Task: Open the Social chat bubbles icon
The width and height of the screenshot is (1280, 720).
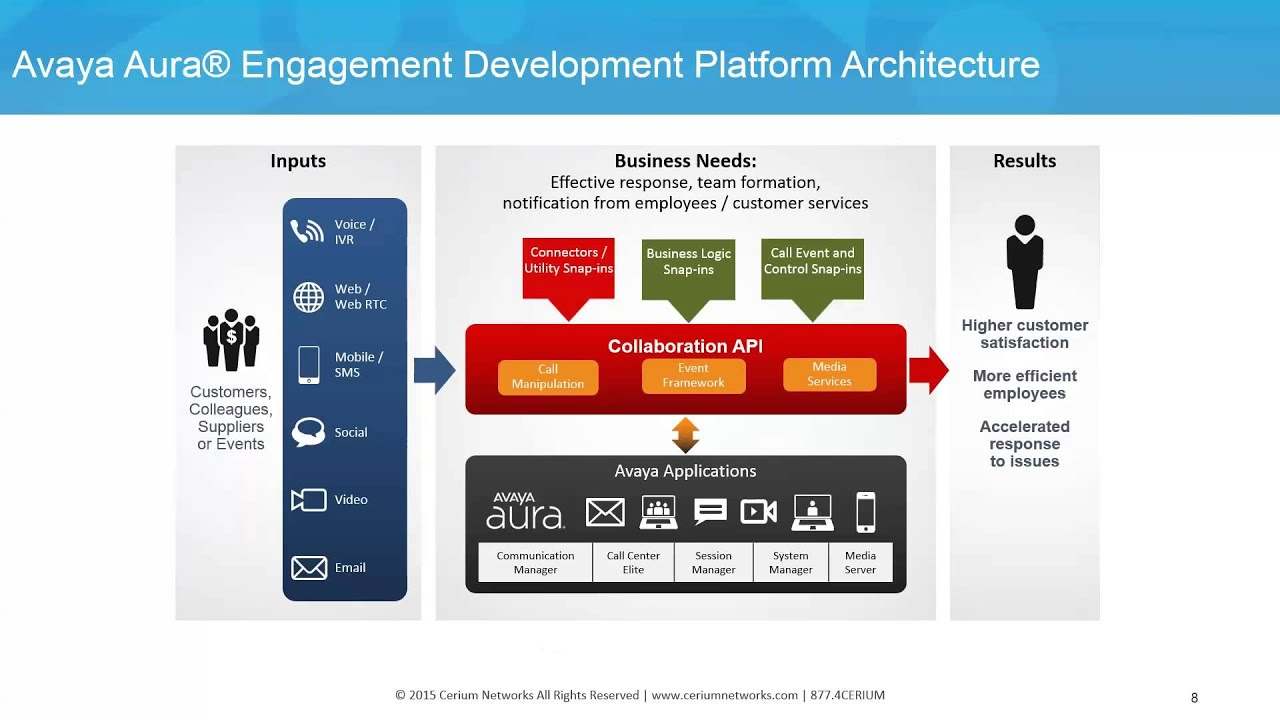Action: click(307, 431)
